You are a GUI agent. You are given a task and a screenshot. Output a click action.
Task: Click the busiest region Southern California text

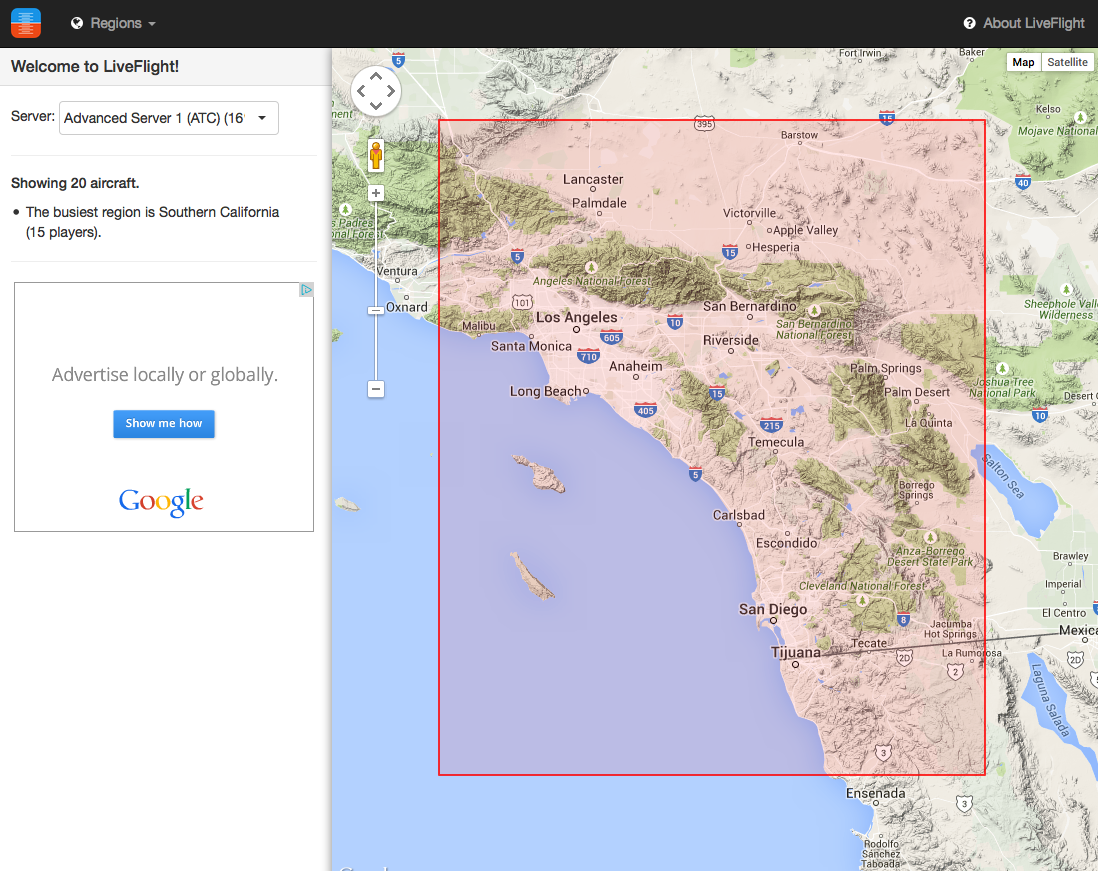tap(152, 222)
